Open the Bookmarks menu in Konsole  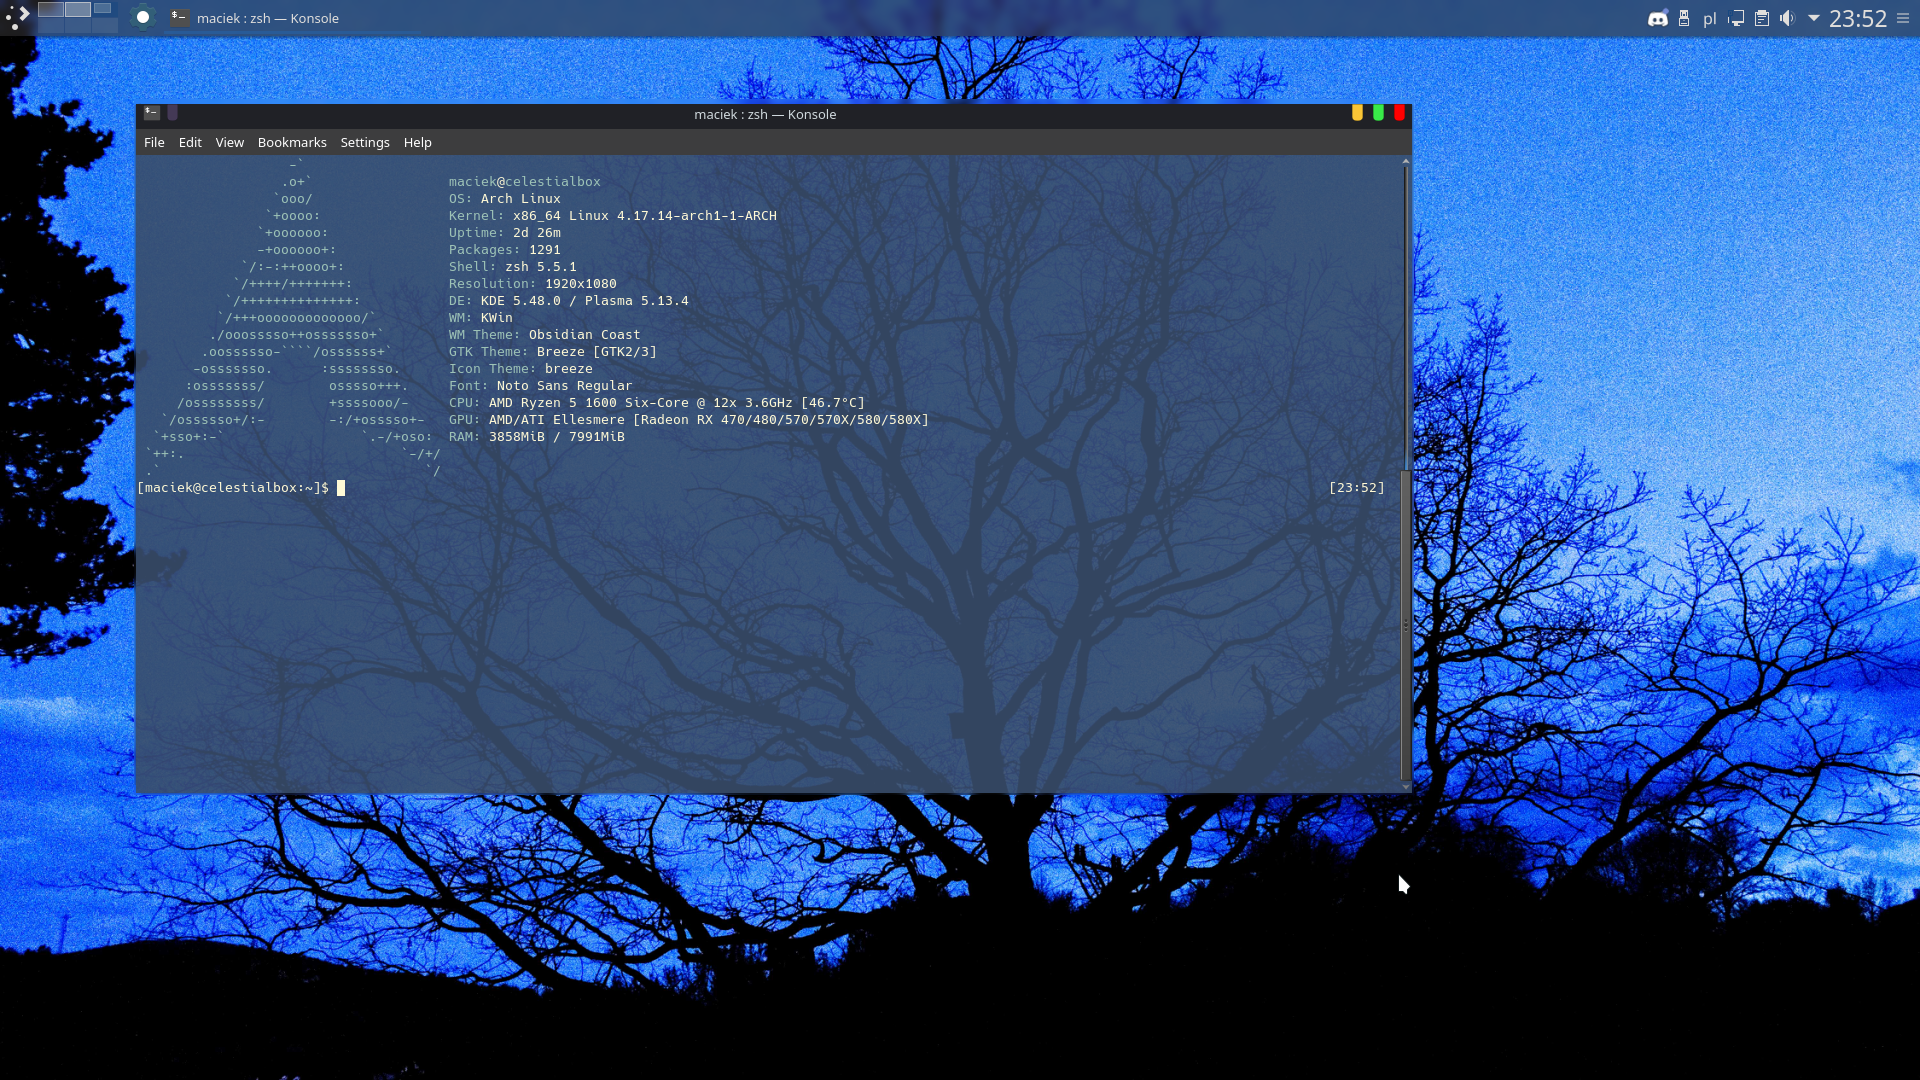point(292,142)
